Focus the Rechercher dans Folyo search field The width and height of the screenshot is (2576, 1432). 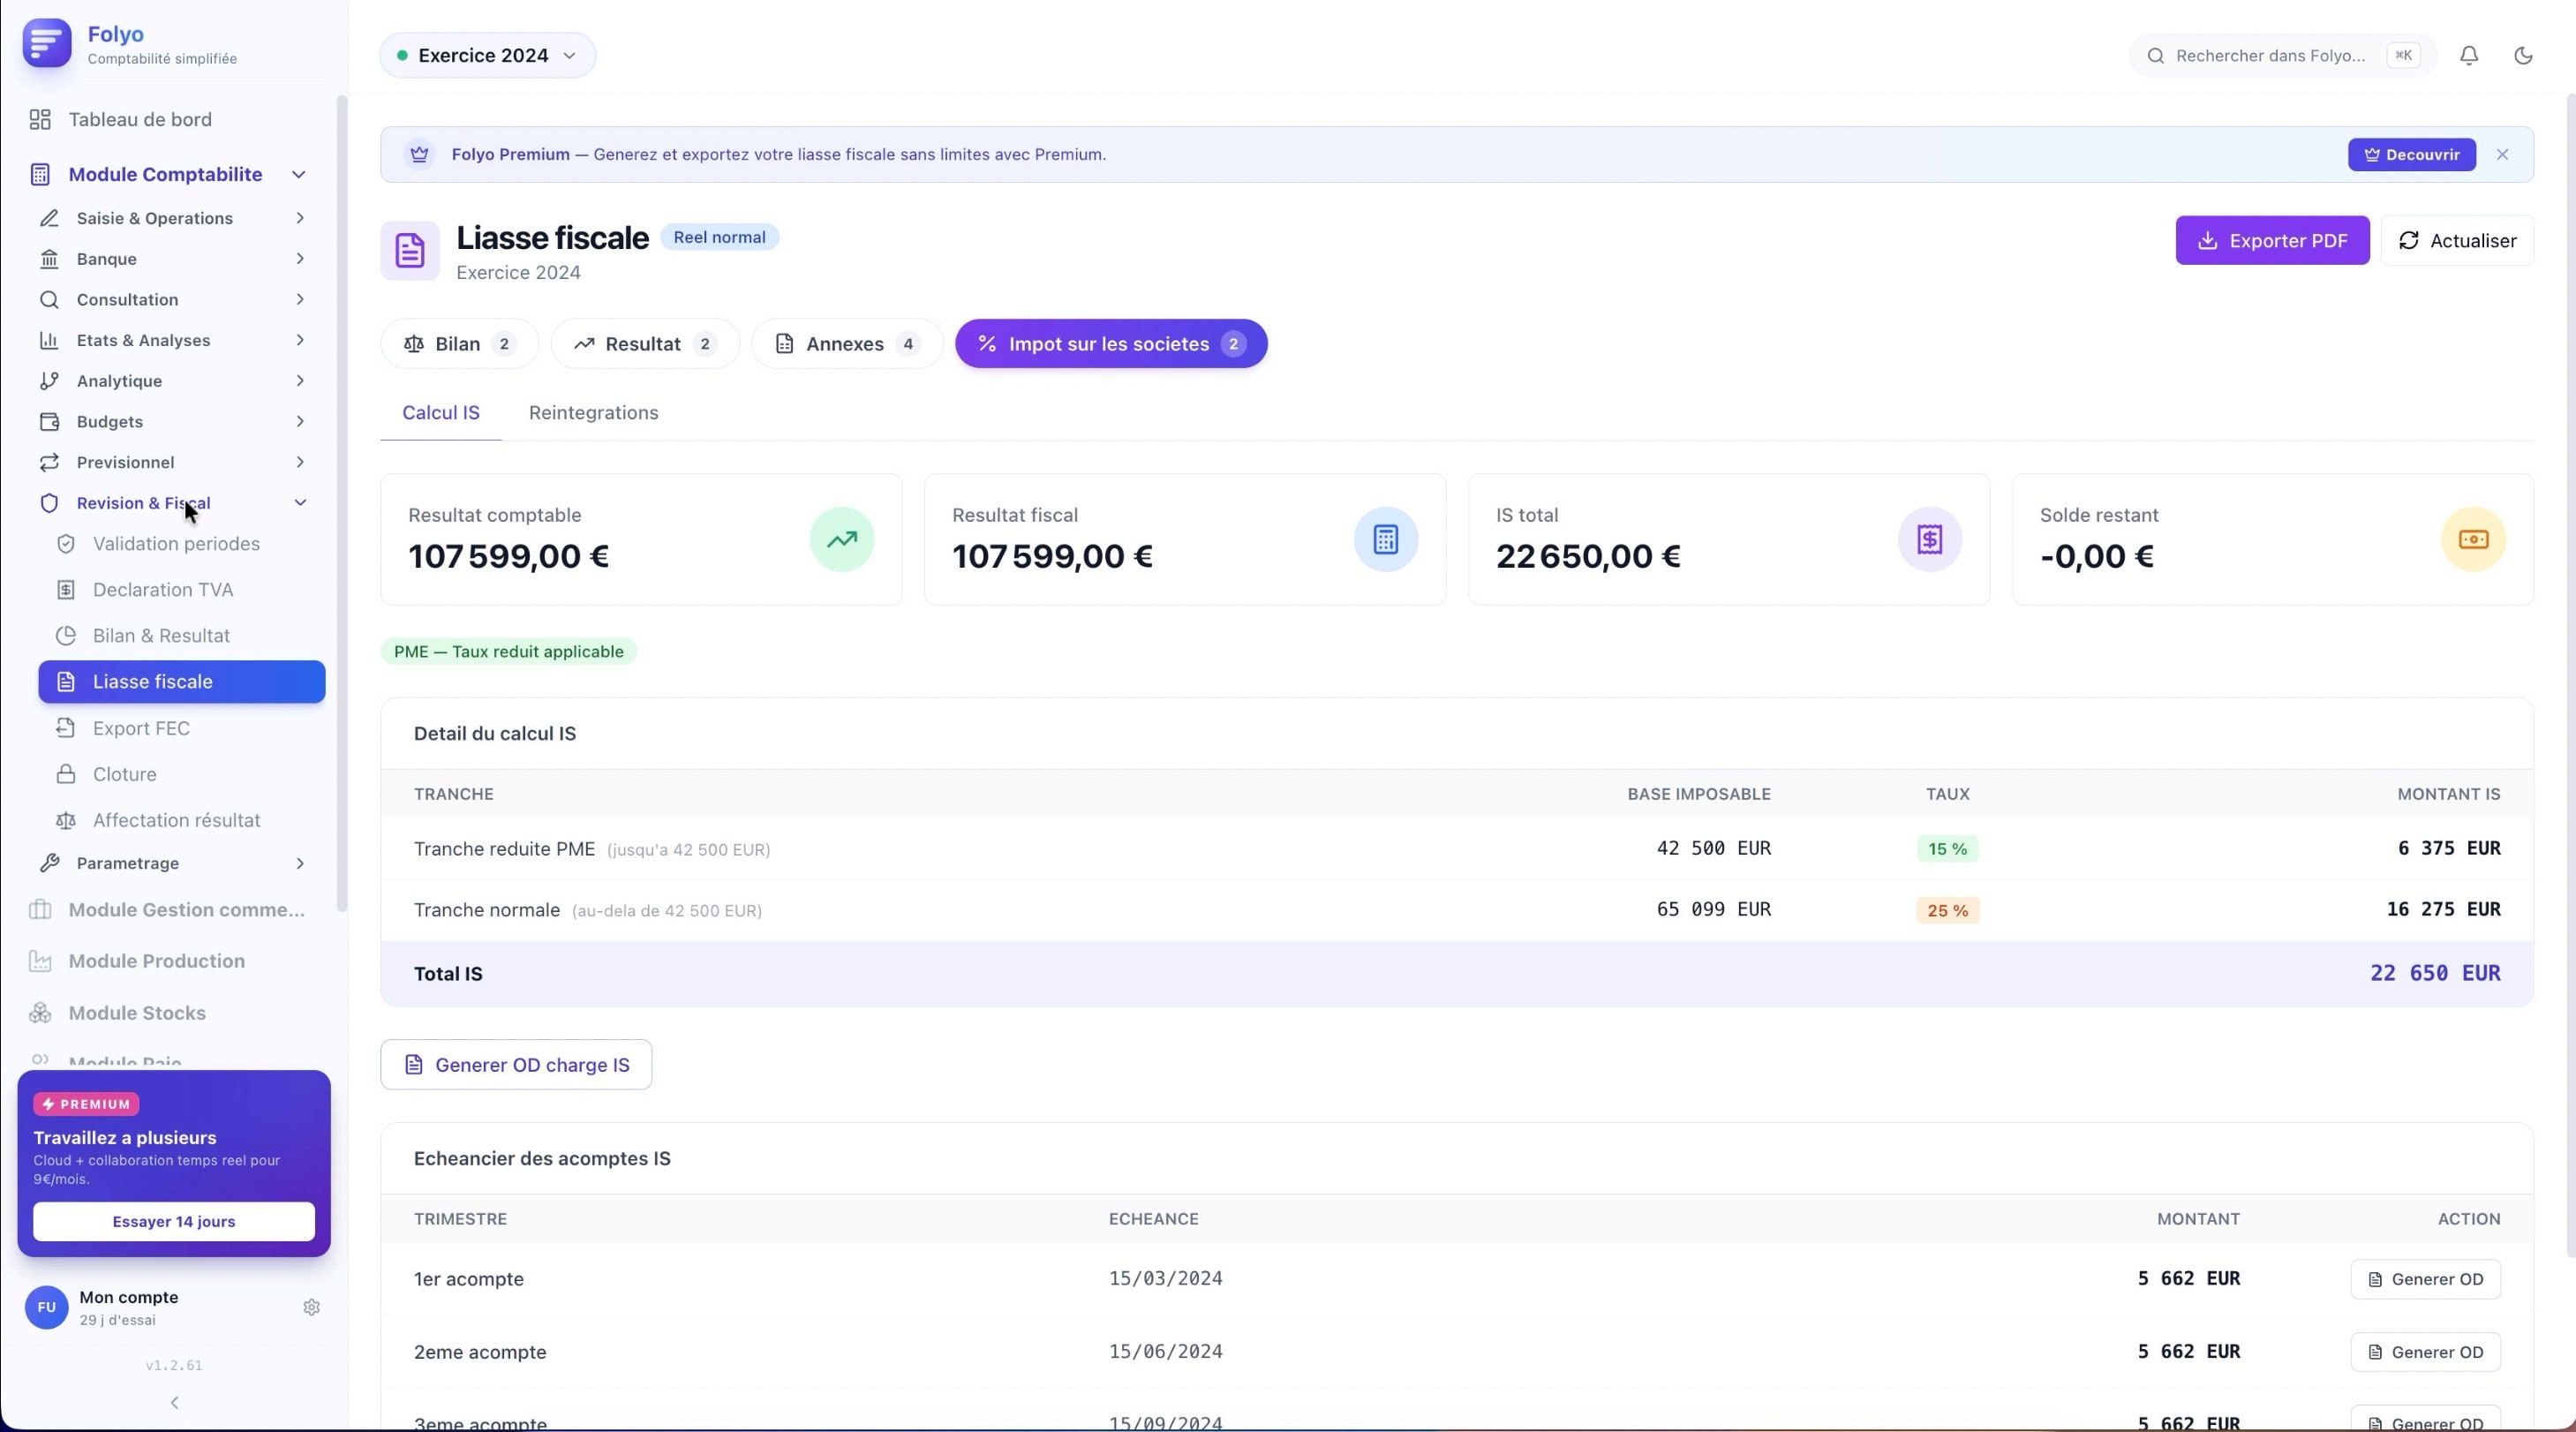(x=2268, y=56)
